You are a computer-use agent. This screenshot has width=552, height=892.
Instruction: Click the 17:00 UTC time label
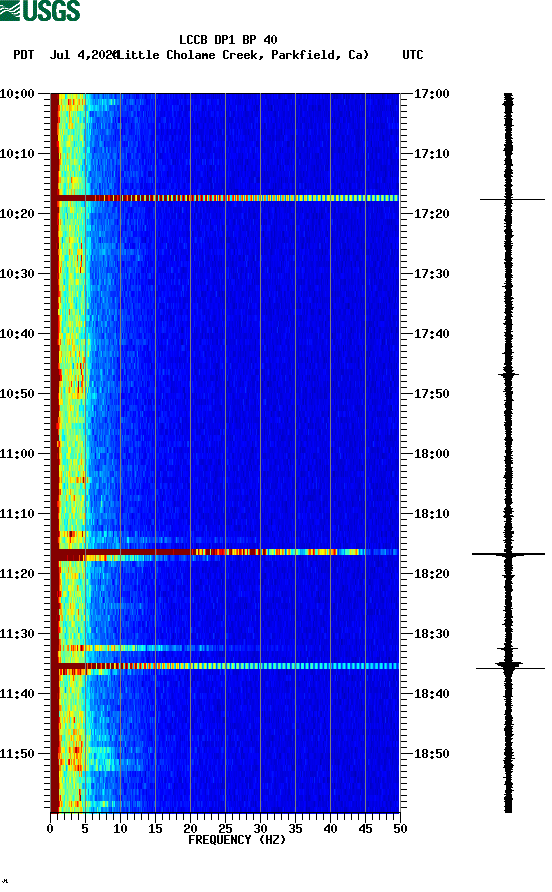(431, 93)
